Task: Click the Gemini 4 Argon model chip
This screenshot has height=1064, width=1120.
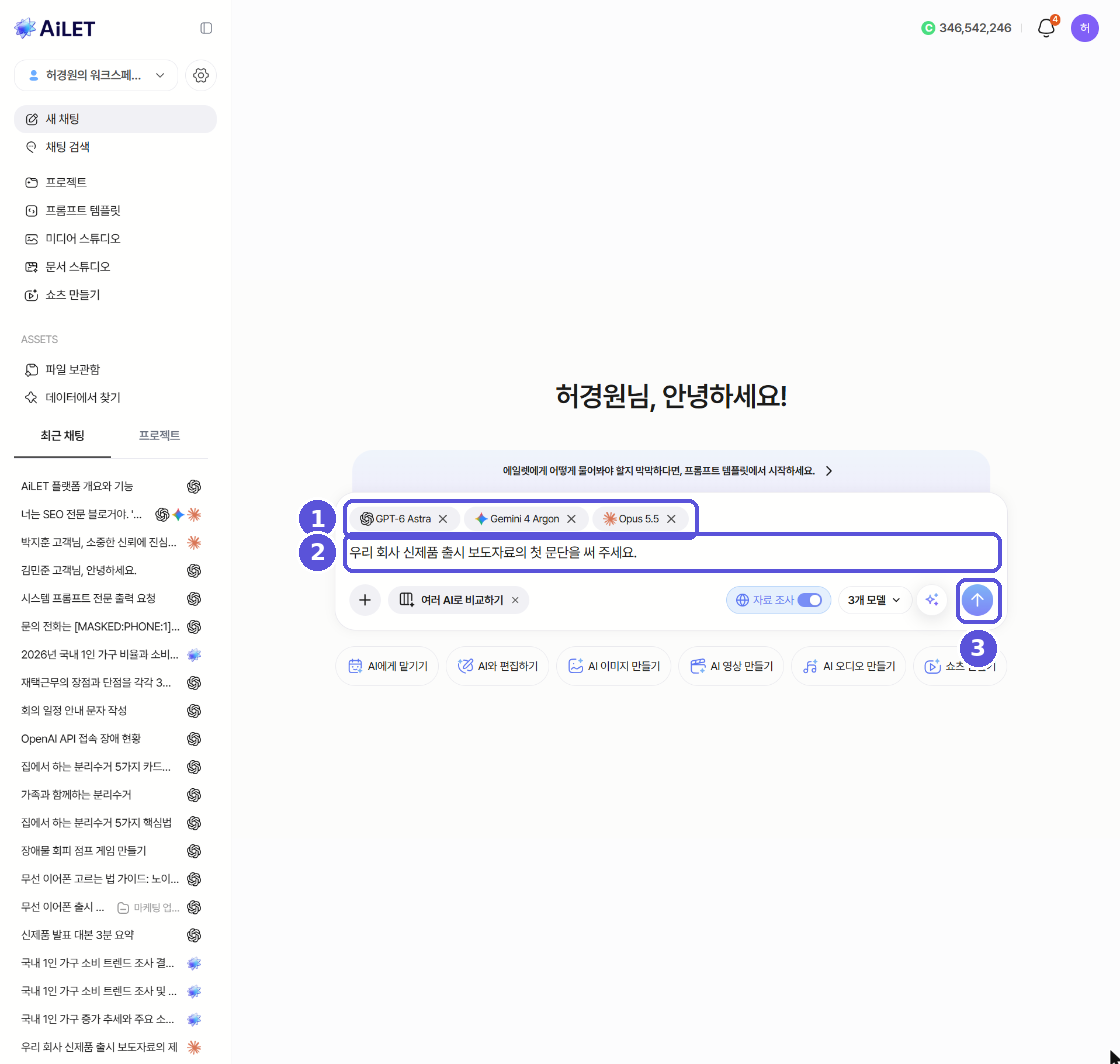Action: point(526,519)
